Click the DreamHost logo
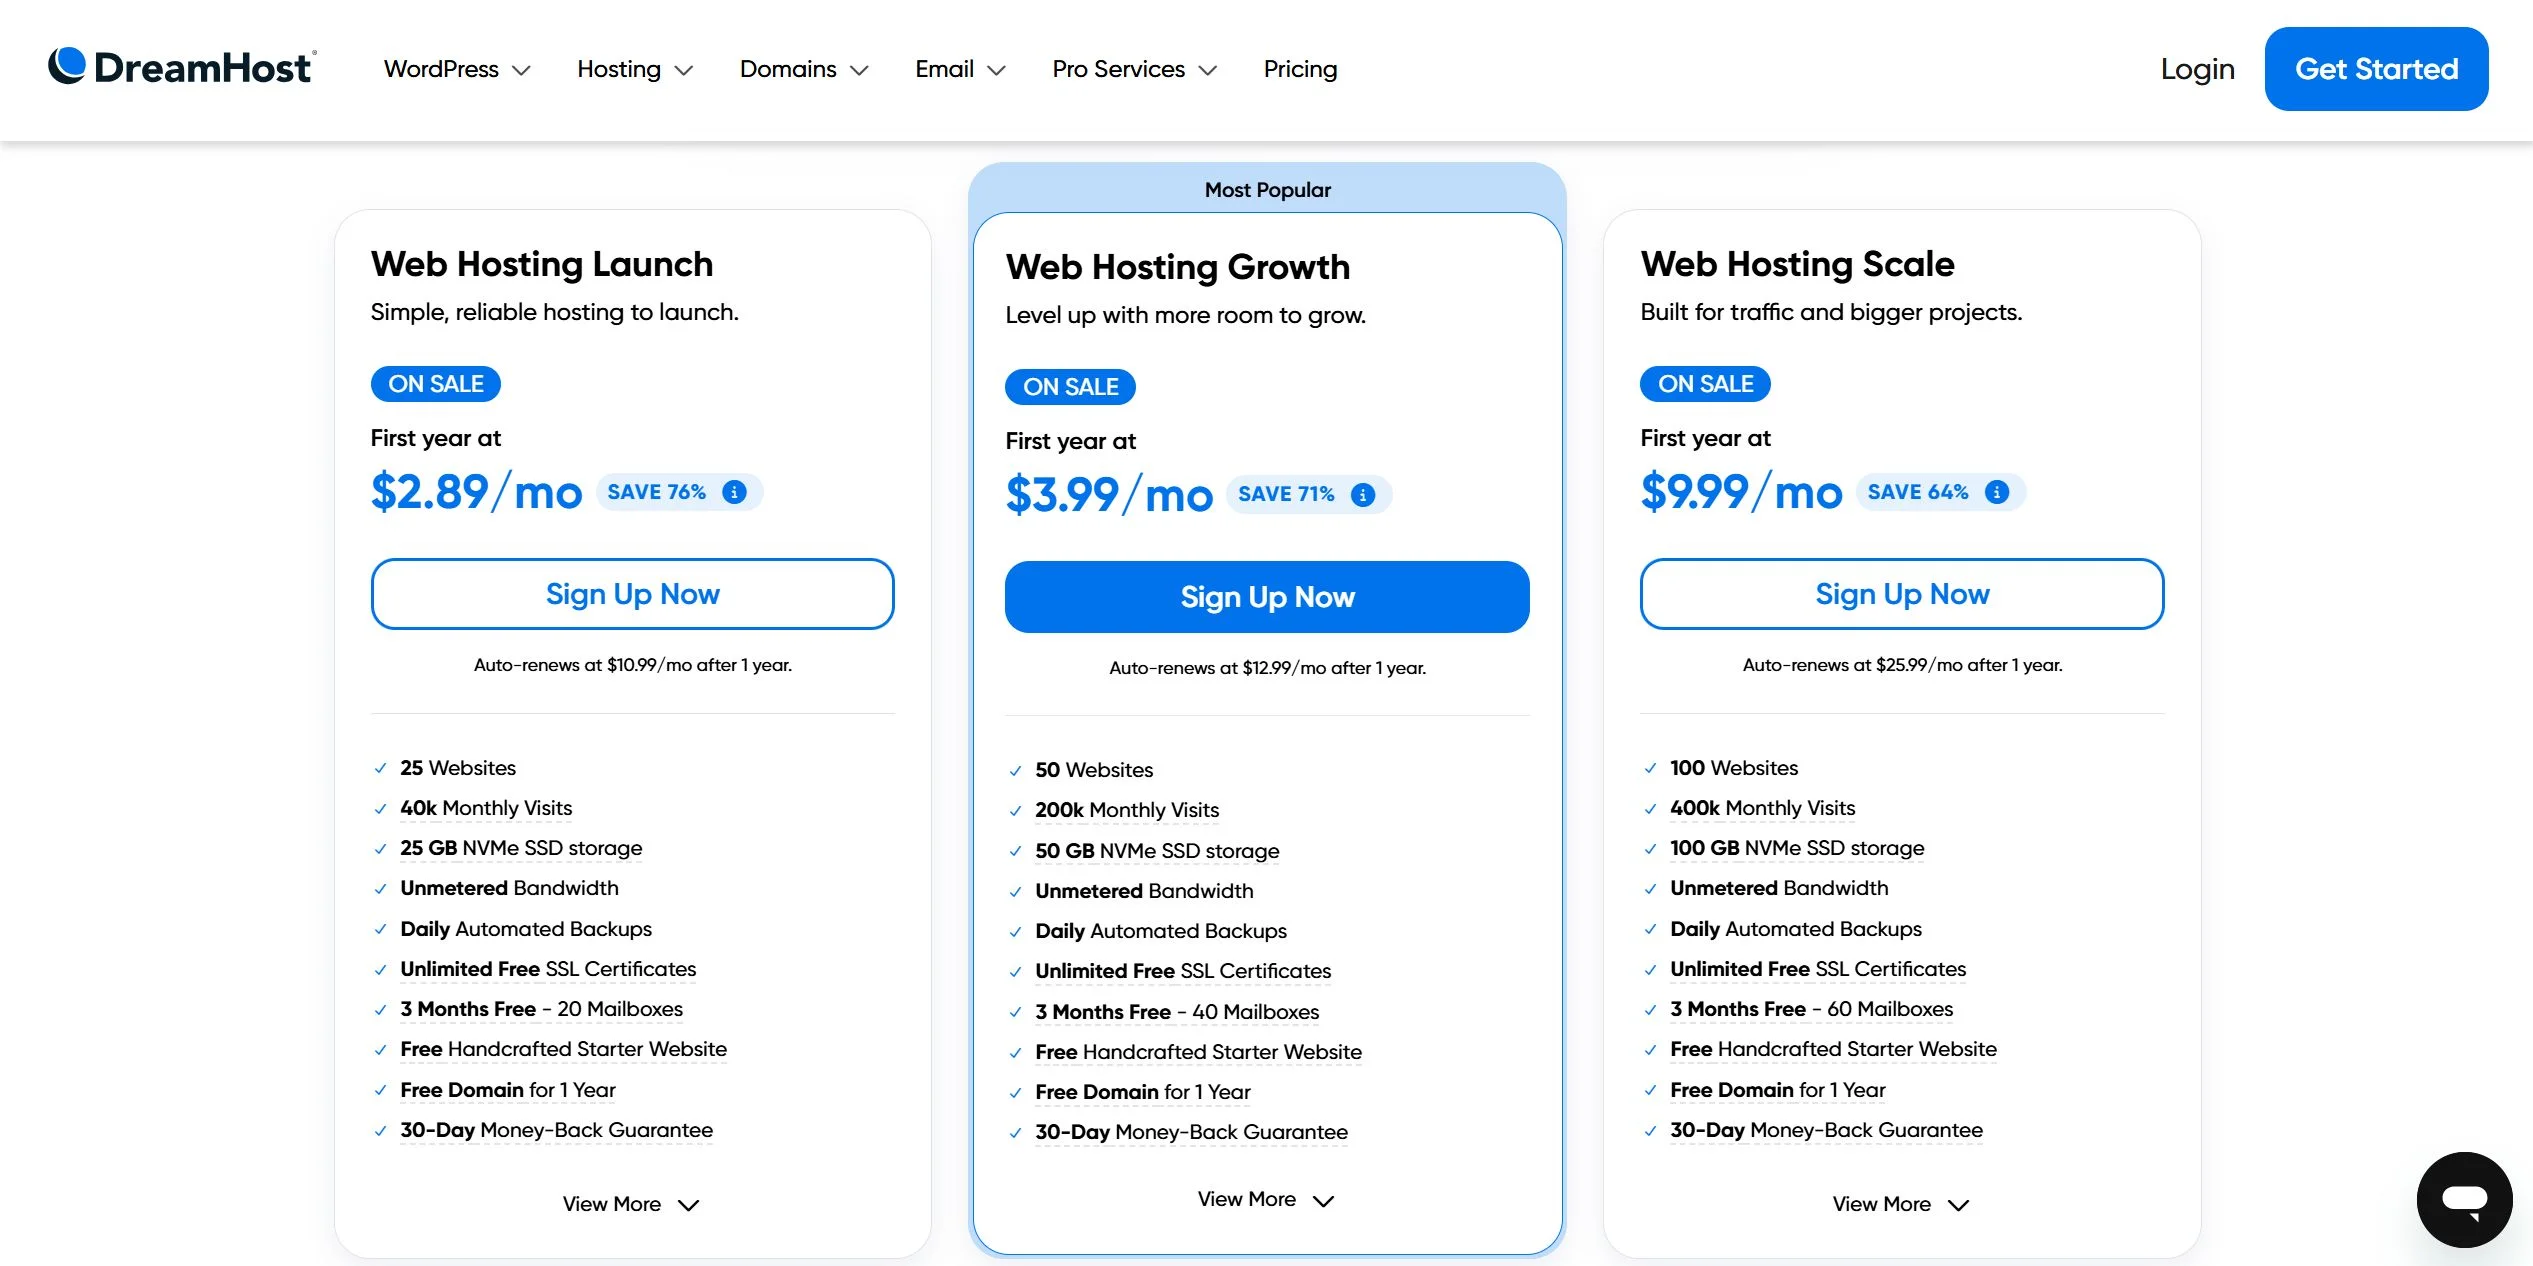Image resolution: width=2533 pixels, height=1266 pixels. pyautogui.click(x=181, y=66)
